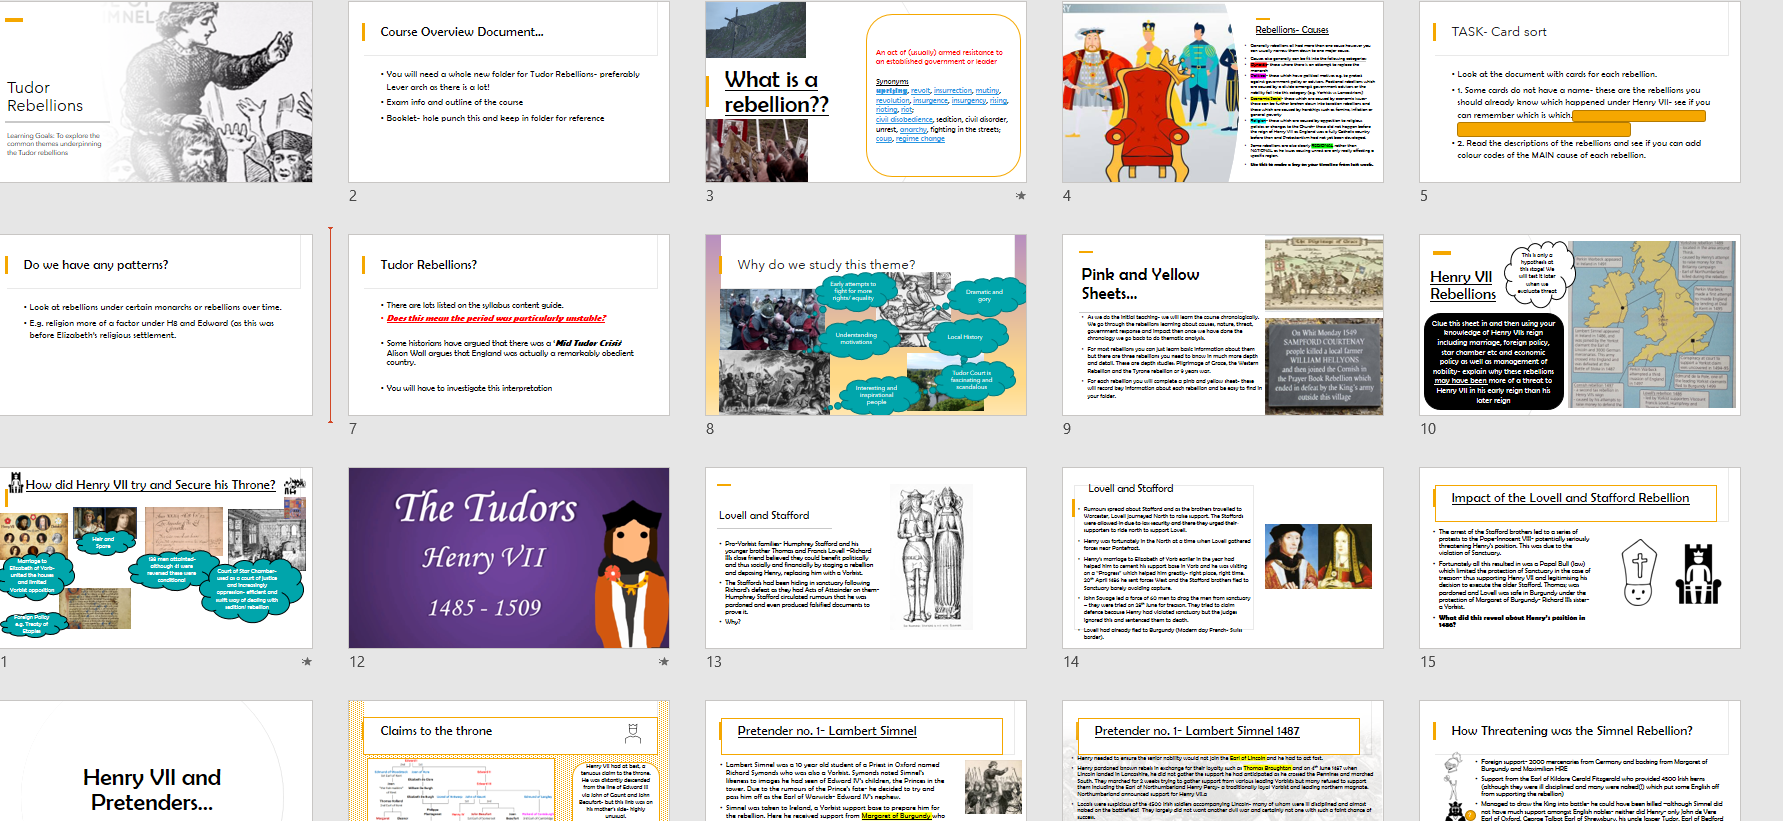Viewport: 1783px width, 821px height.
Task: Select the 'Why do we study this theme?' slide
Action: [x=866, y=325]
